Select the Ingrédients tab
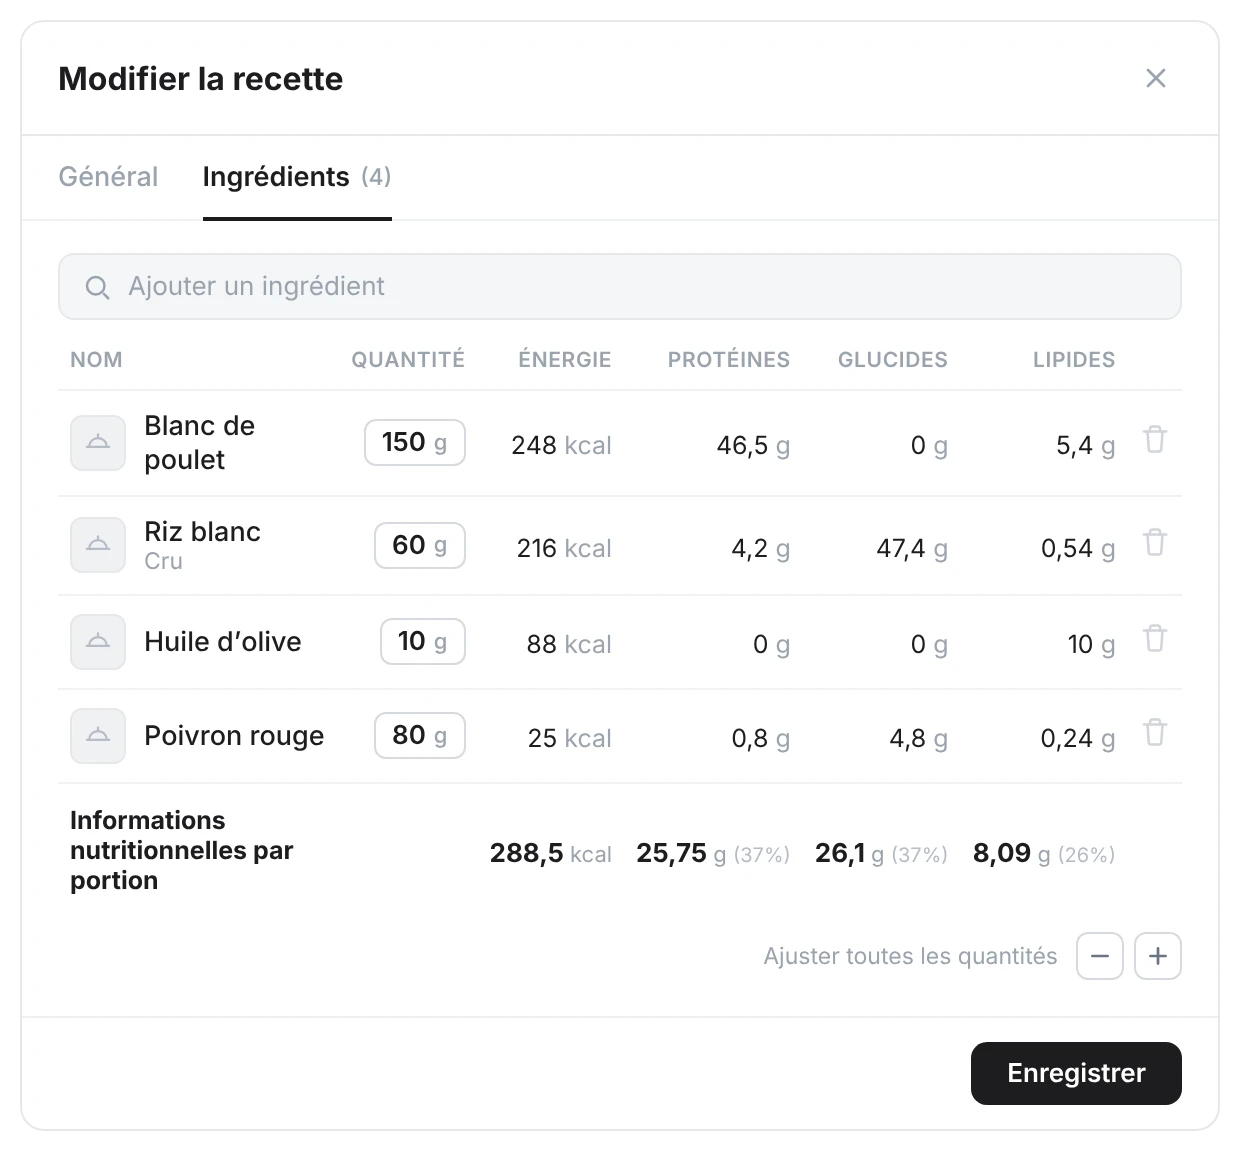 coord(297,177)
